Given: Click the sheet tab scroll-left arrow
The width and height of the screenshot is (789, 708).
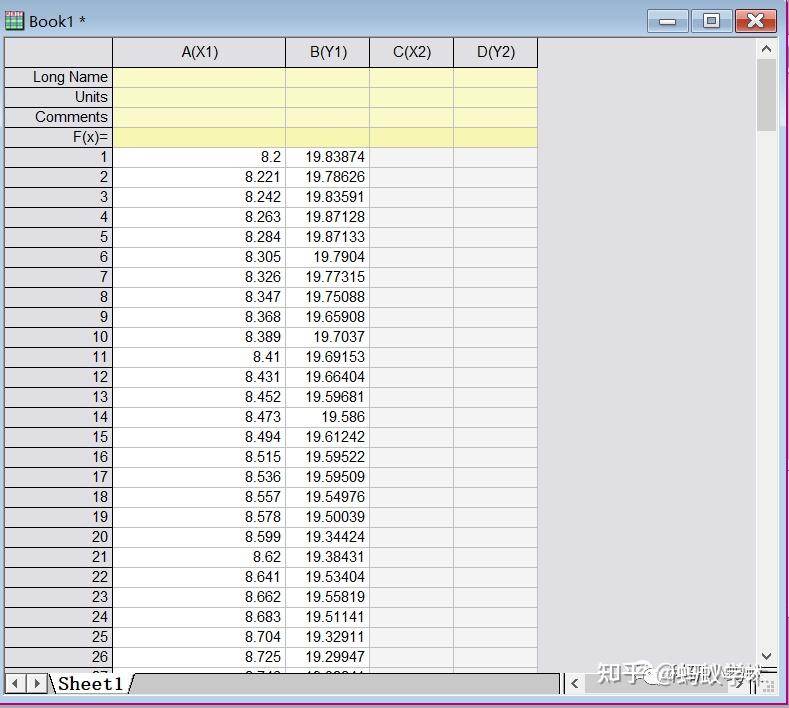Looking at the screenshot, I should click(15, 683).
